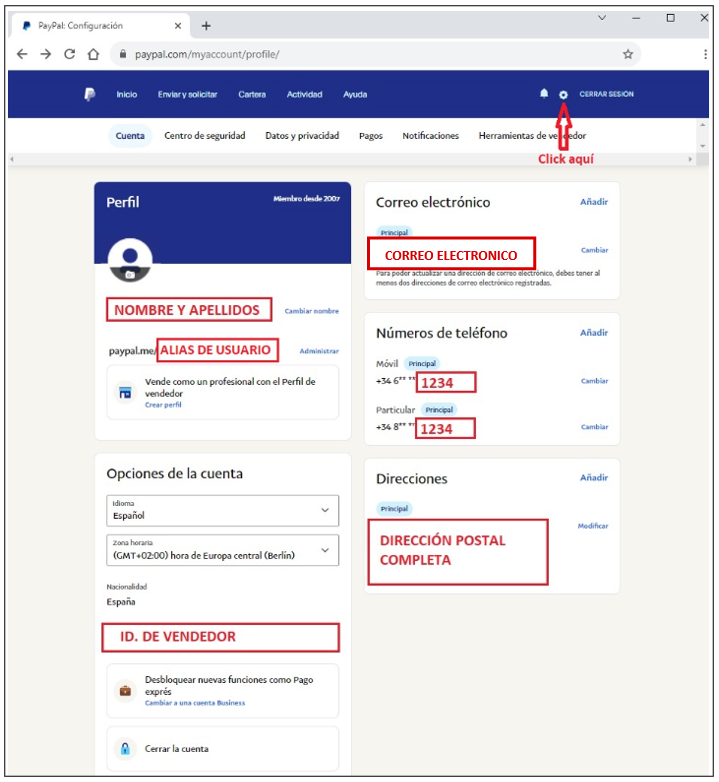Screen dimensions: 719x782
Task: Click the vertical scrollbar down arrow
Action: [703, 146]
